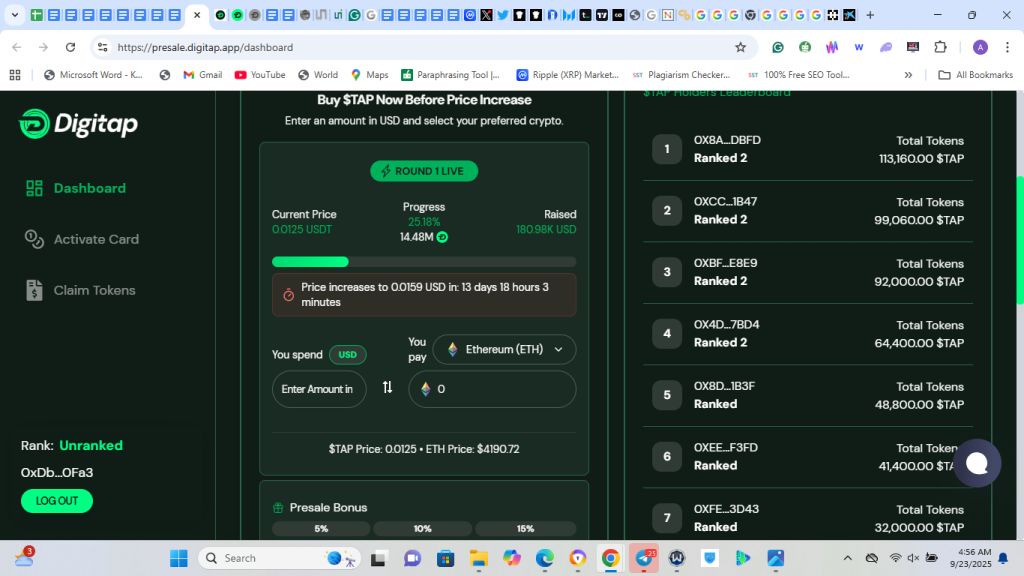Open the All Bookmarks folder
Screen dimensions: 1024x576
click(976, 75)
